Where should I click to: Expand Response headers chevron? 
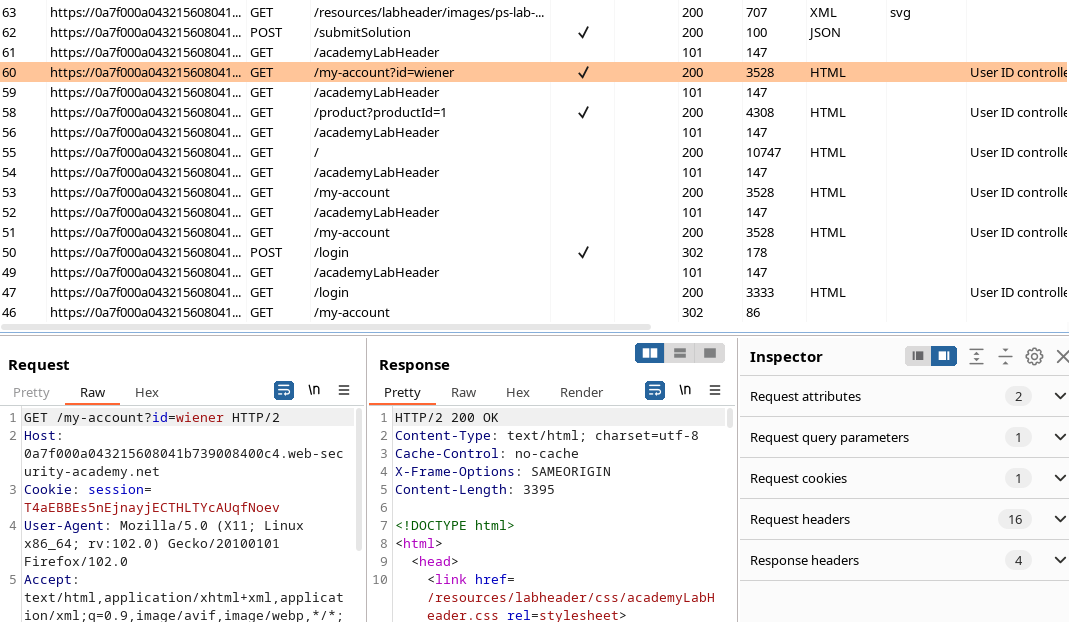(x=1059, y=560)
